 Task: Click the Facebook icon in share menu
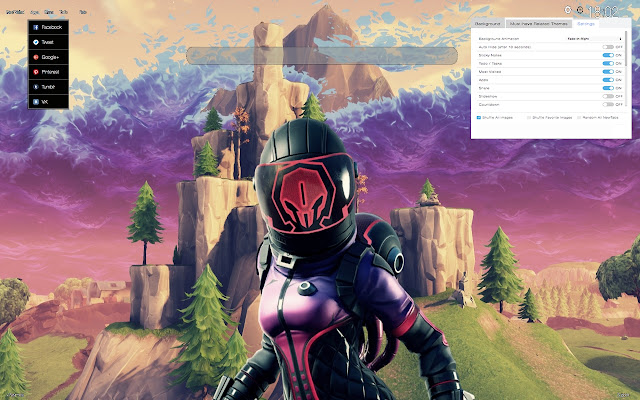point(36,27)
